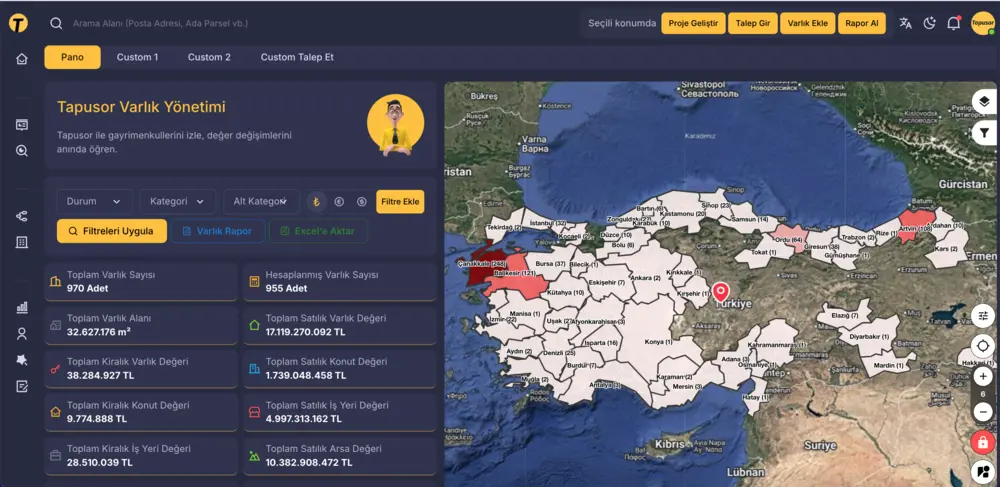This screenshot has width=1000, height=487.
Task: Click the Toplam Kiralık Varlık Değeri card
Action: tap(141, 368)
